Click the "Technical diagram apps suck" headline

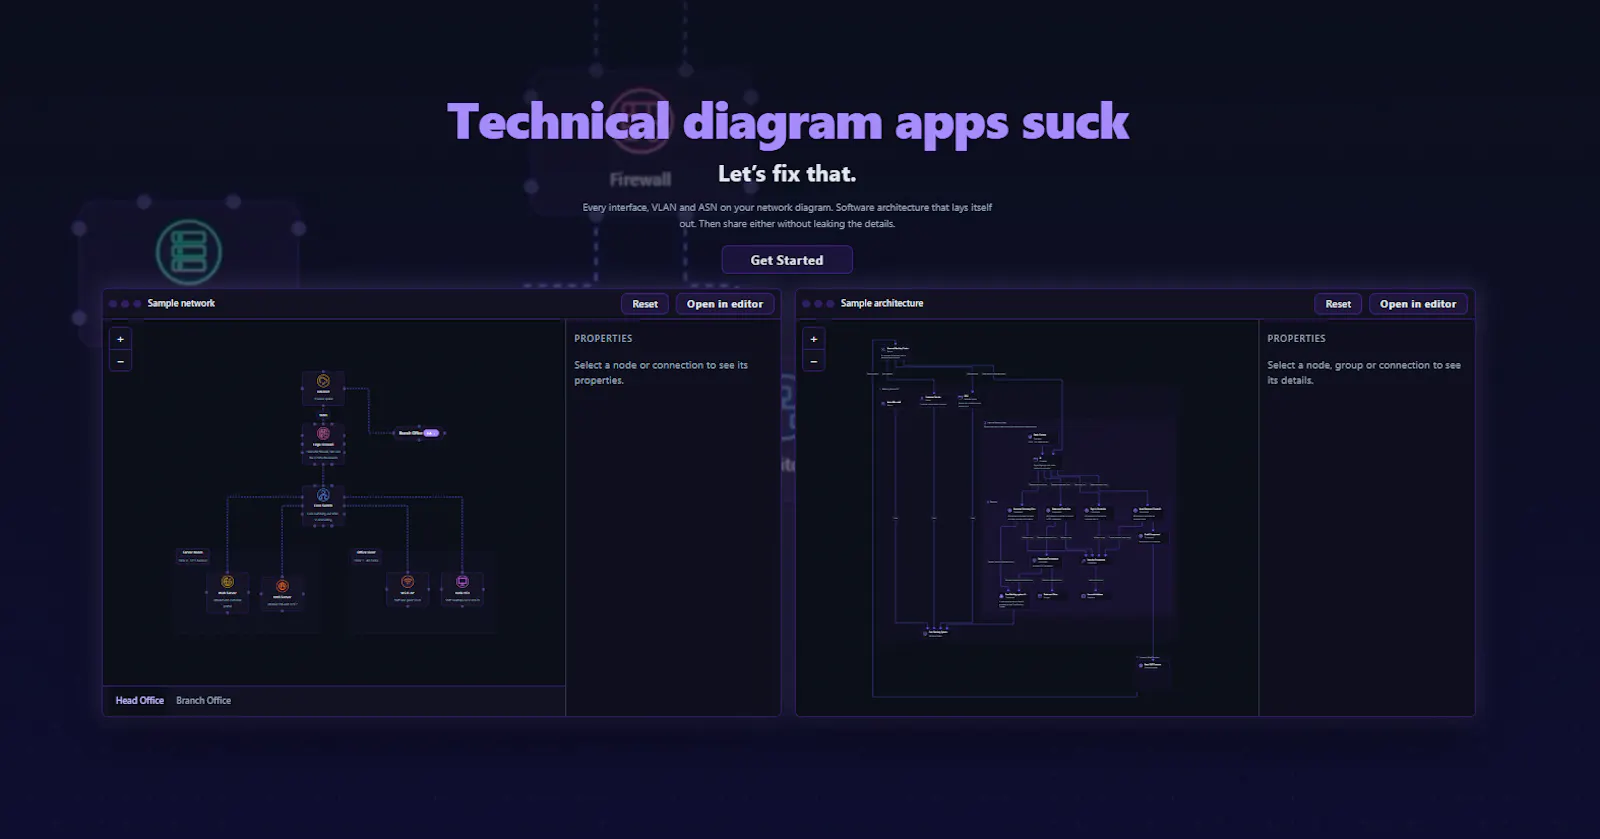coord(788,122)
